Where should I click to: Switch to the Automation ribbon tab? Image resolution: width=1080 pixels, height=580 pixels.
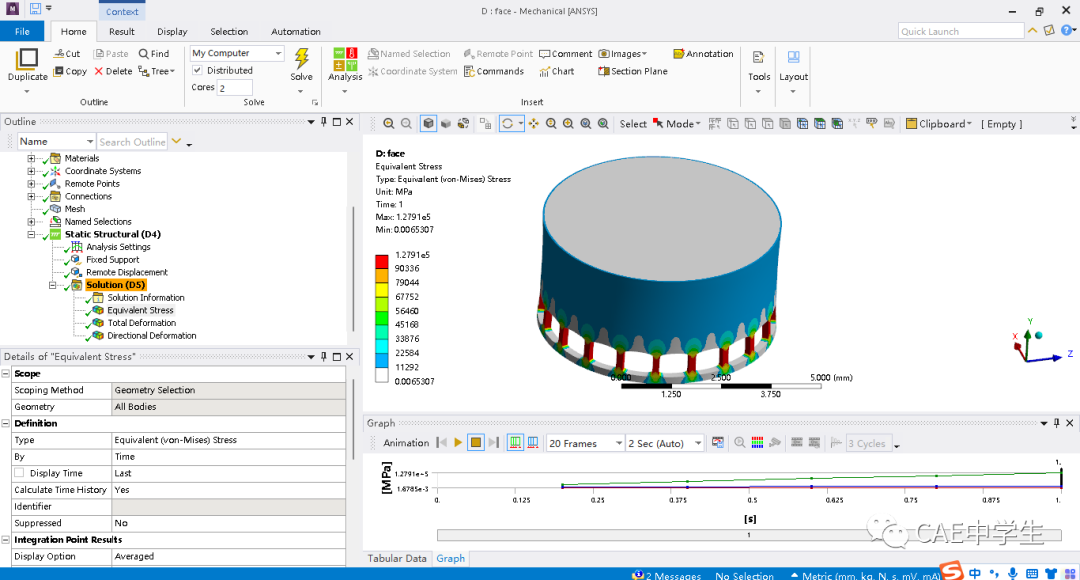[x=295, y=32]
